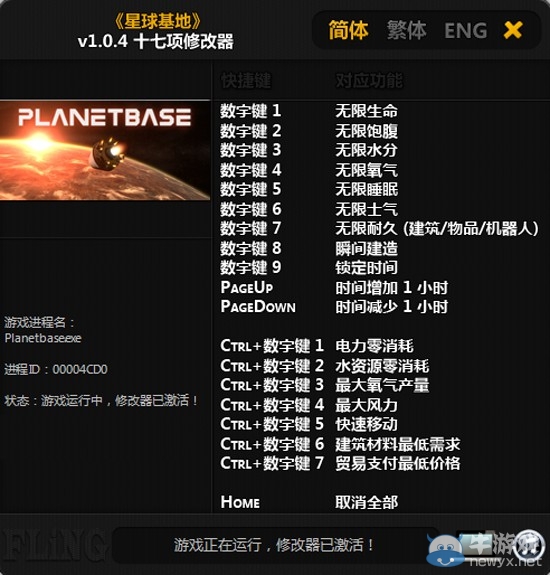The width and height of the screenshot is (550, 575).
Task: Select the 最大风力 function text
Action: click(x=366, y=405)
